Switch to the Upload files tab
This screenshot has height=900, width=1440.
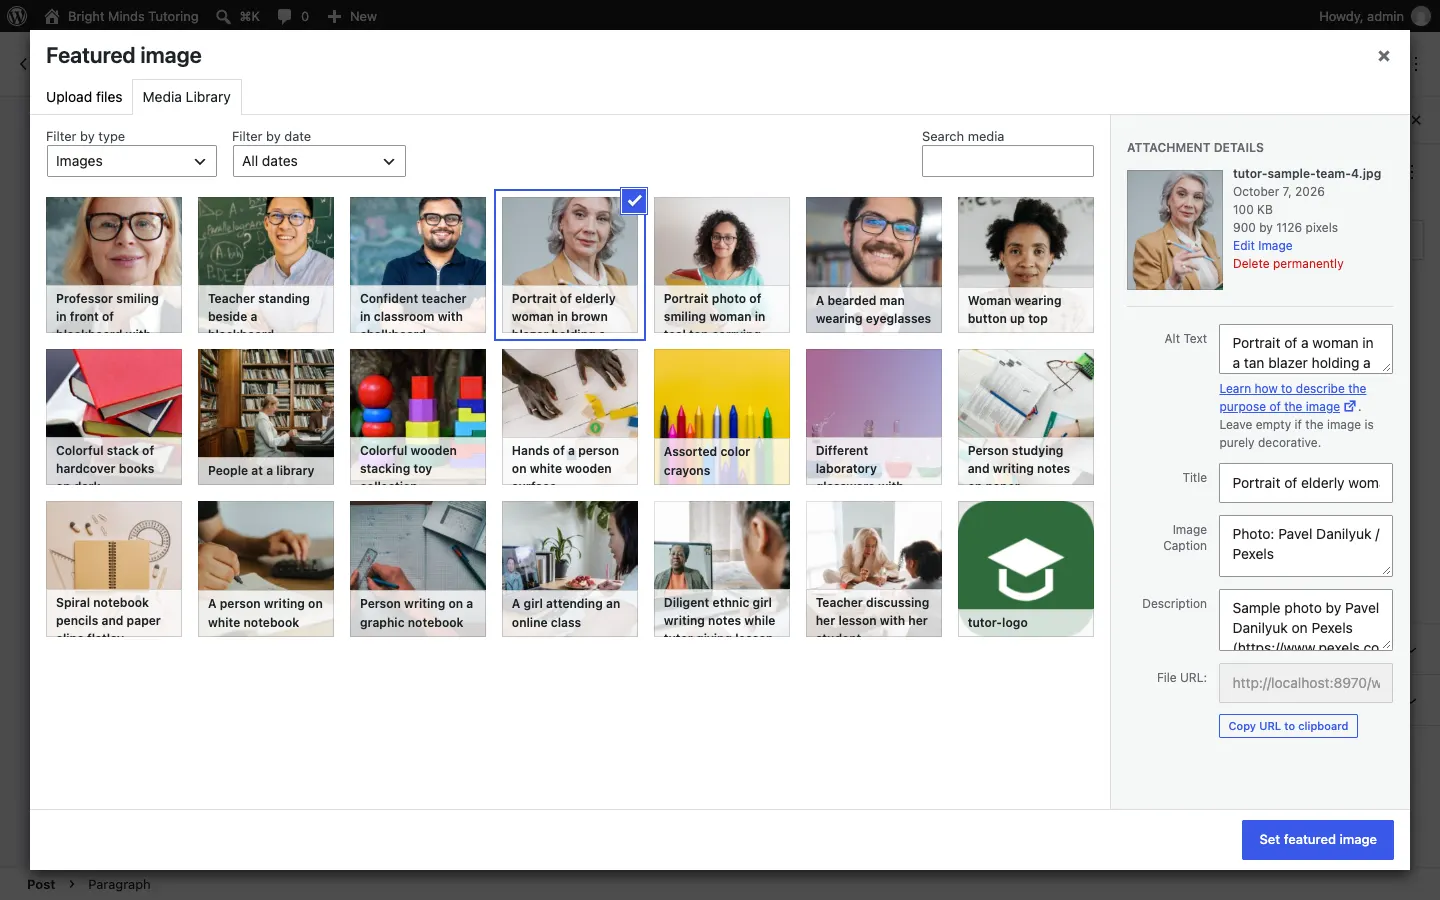coord(84,97)
